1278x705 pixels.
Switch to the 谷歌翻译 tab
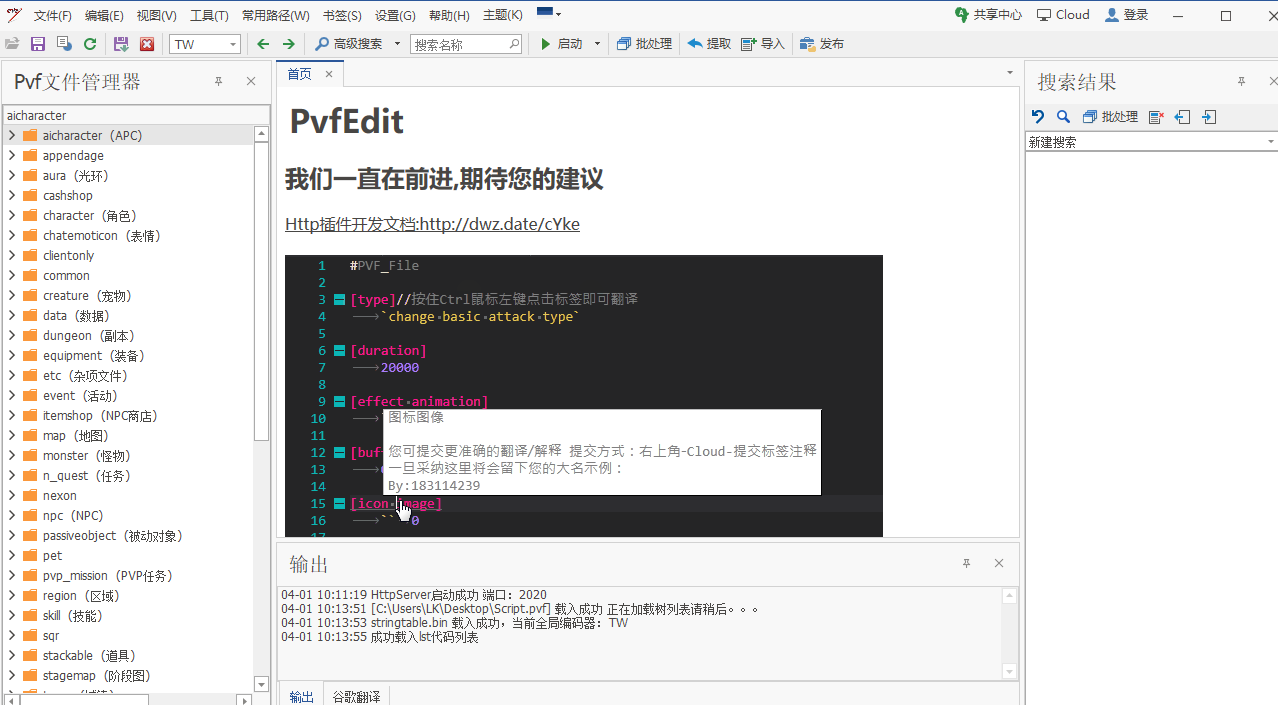[356, 696]
